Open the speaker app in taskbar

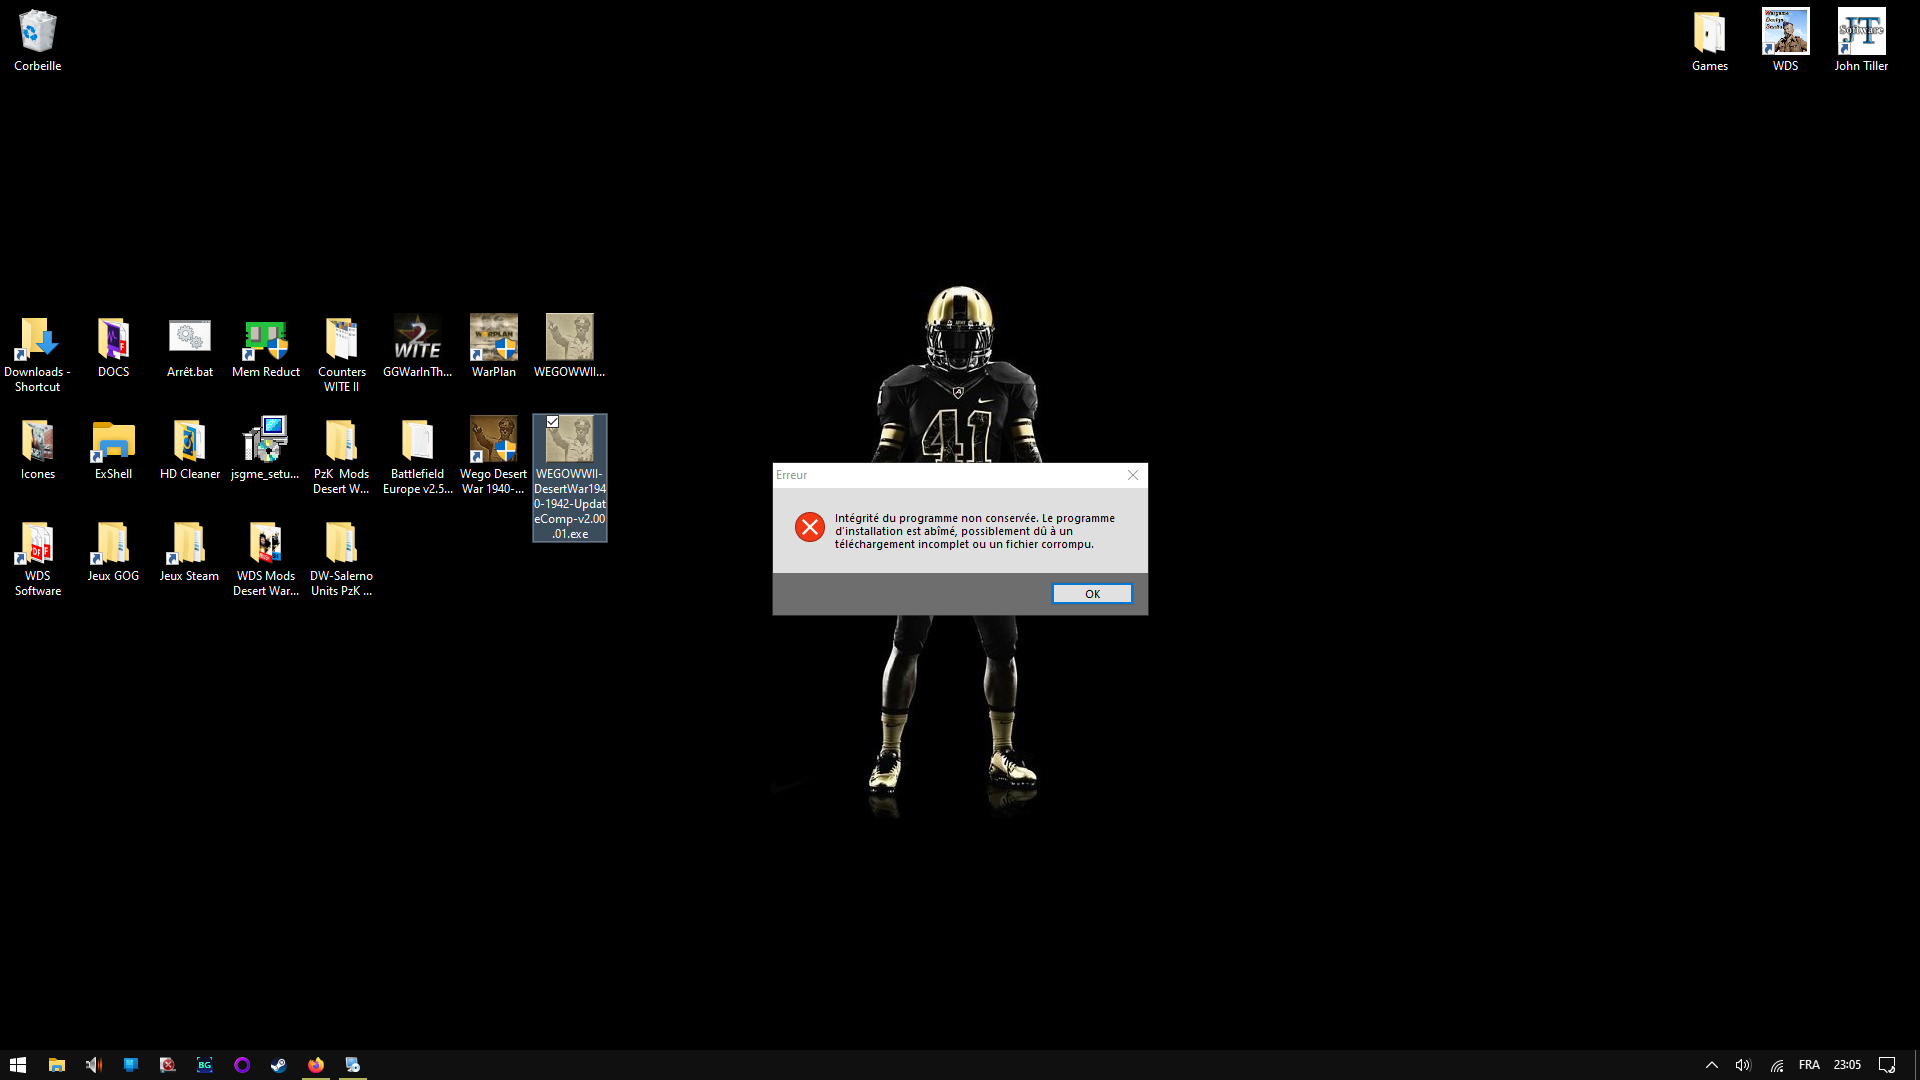pos(94,1065)
